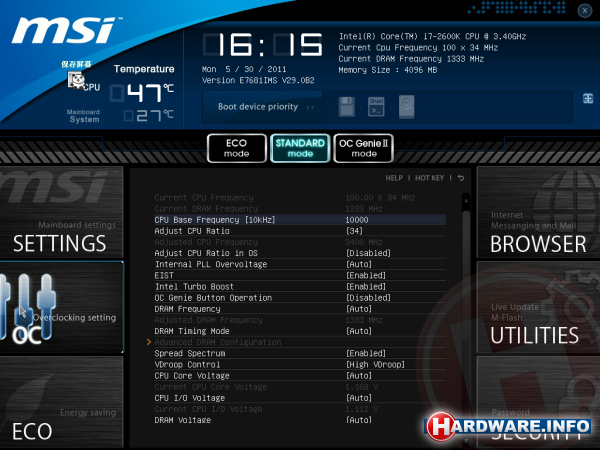Change Spread Spectrum option
600x450 pixels.
click(366, 353)
